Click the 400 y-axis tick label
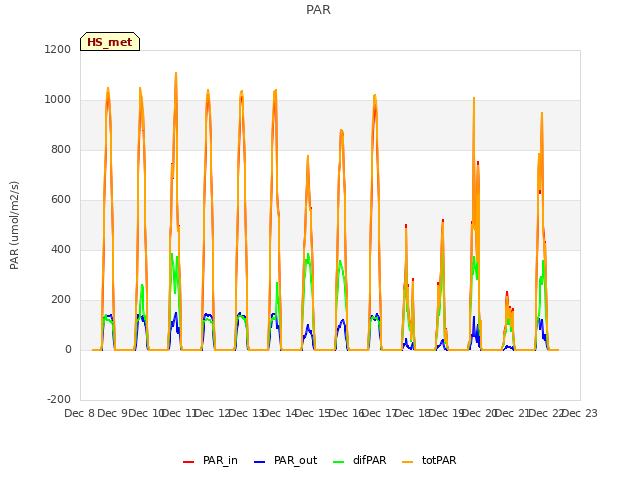Viewport: 640px width, 480px height. [61, 249]
